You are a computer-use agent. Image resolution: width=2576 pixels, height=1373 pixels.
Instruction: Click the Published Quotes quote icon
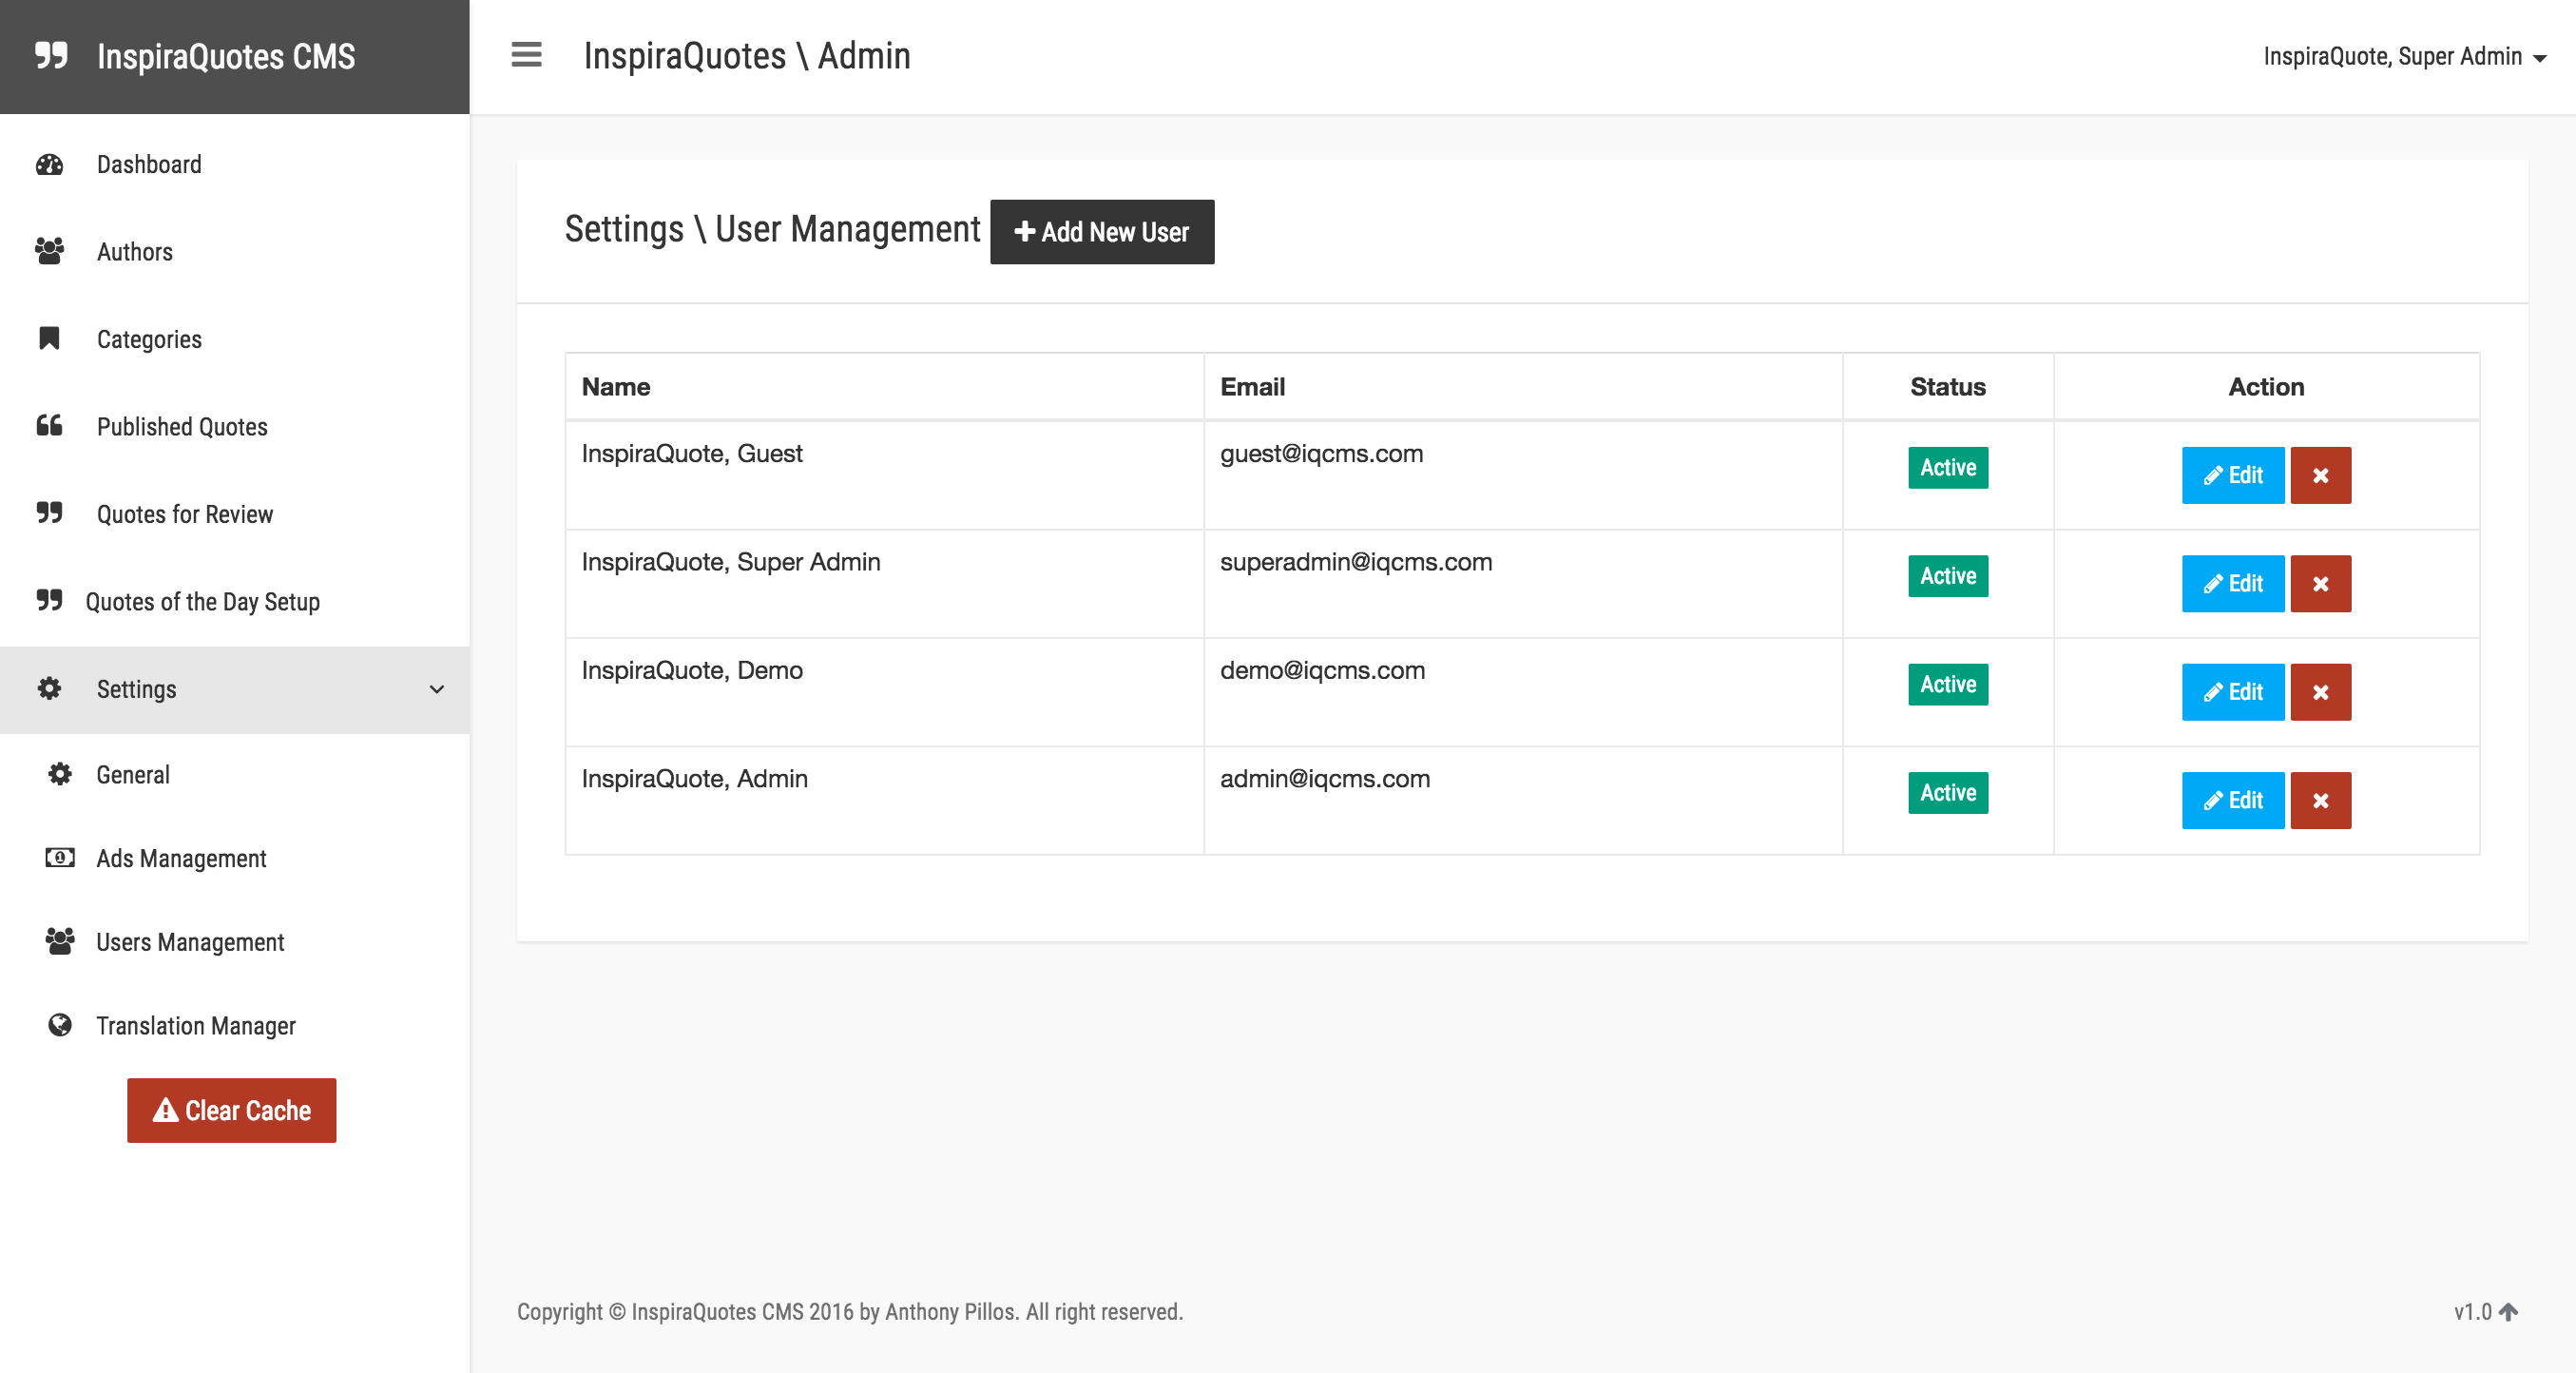[x=49, y=426]
